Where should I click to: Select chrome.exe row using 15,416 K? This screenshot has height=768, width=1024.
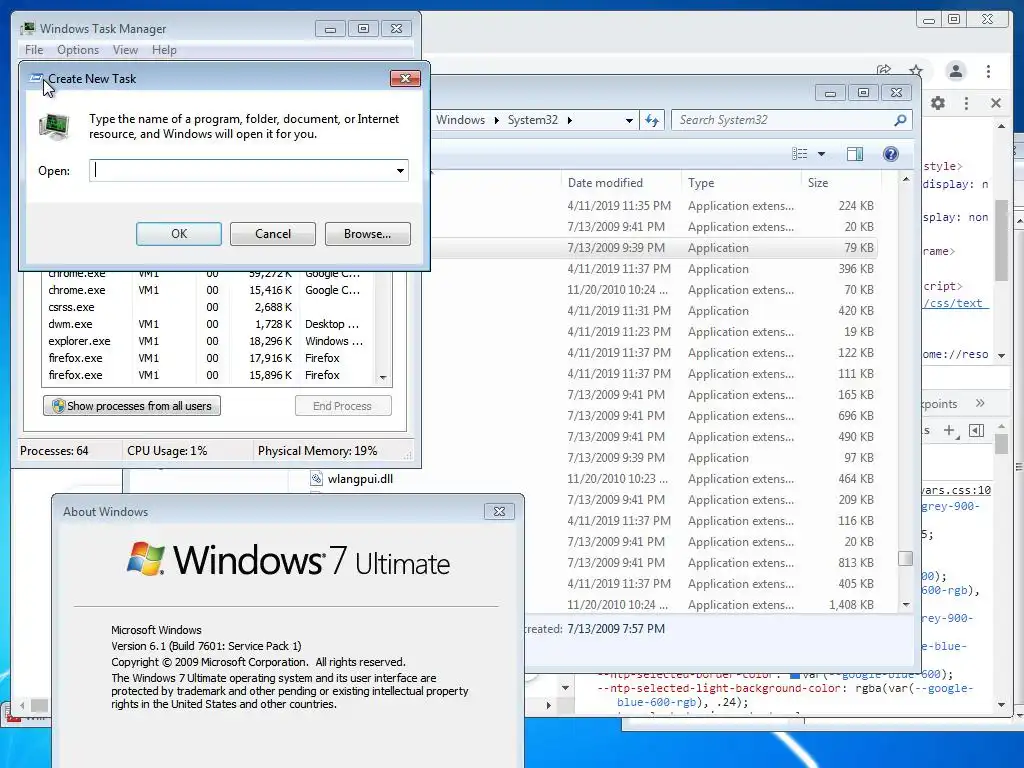click(208, 290)
